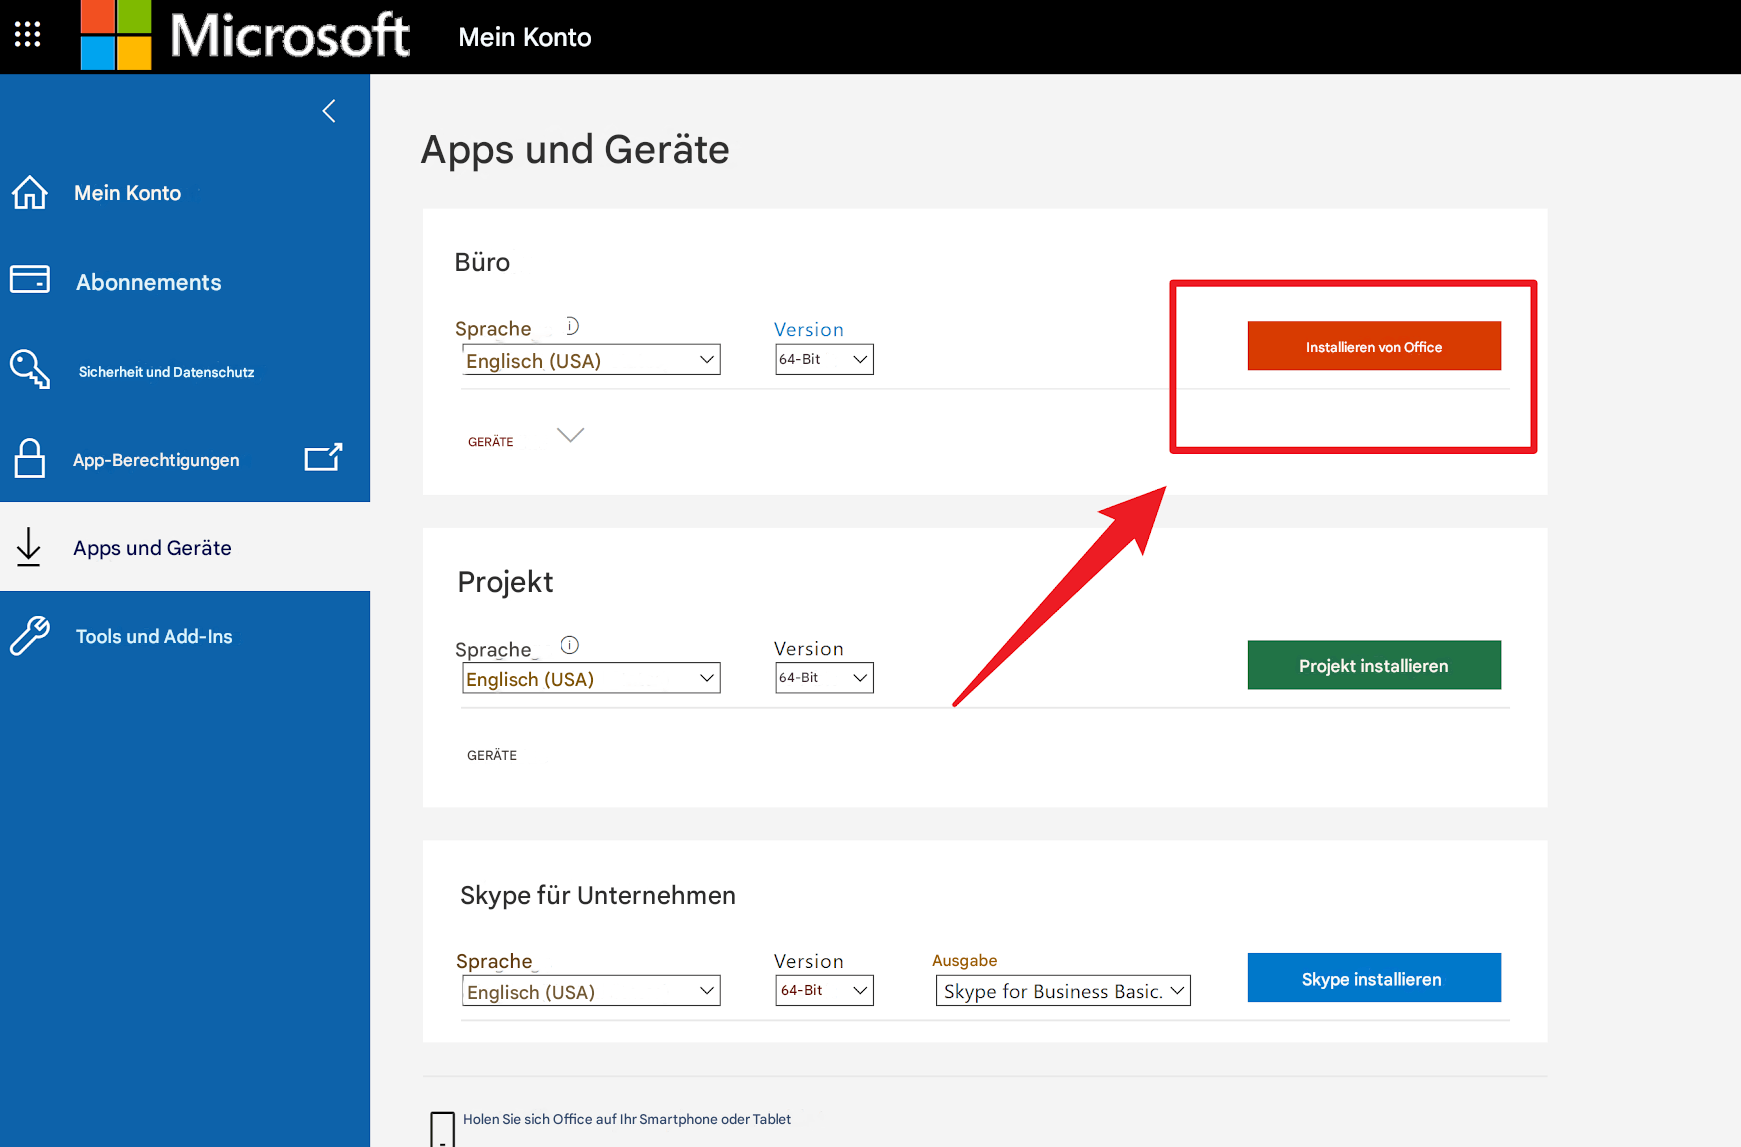The image size is (1741, 1147).
Task: Open the smartphone or tablet Office link
Action: tap(627, 1119)
